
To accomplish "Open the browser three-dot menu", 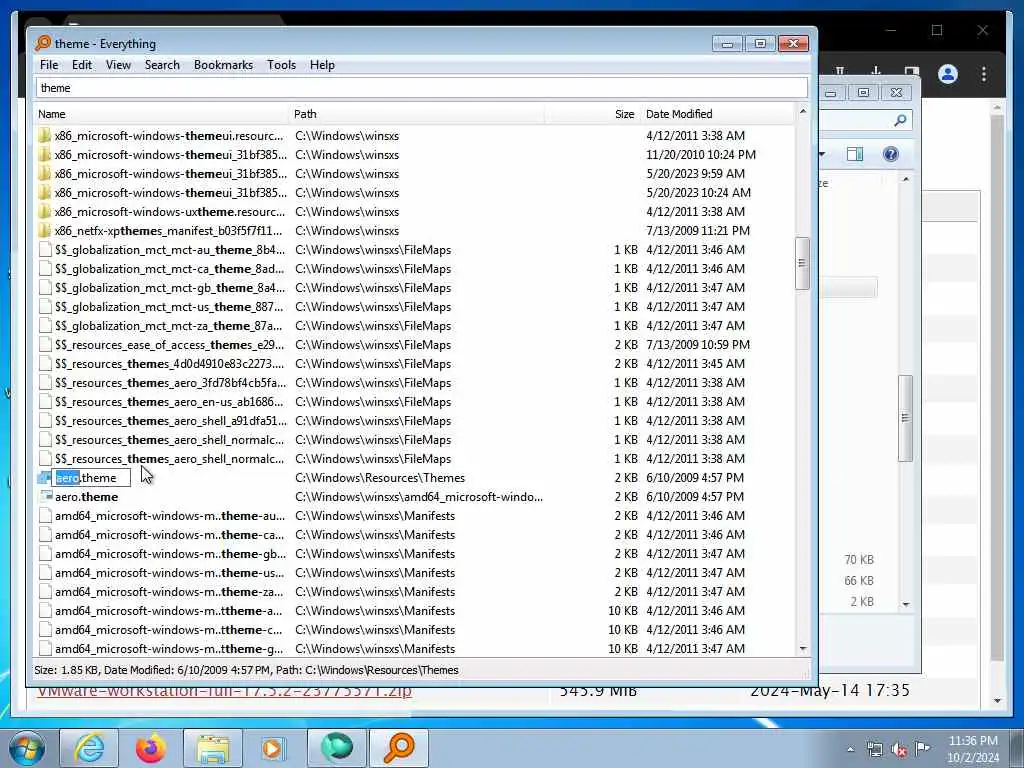I will coord(984,74).
